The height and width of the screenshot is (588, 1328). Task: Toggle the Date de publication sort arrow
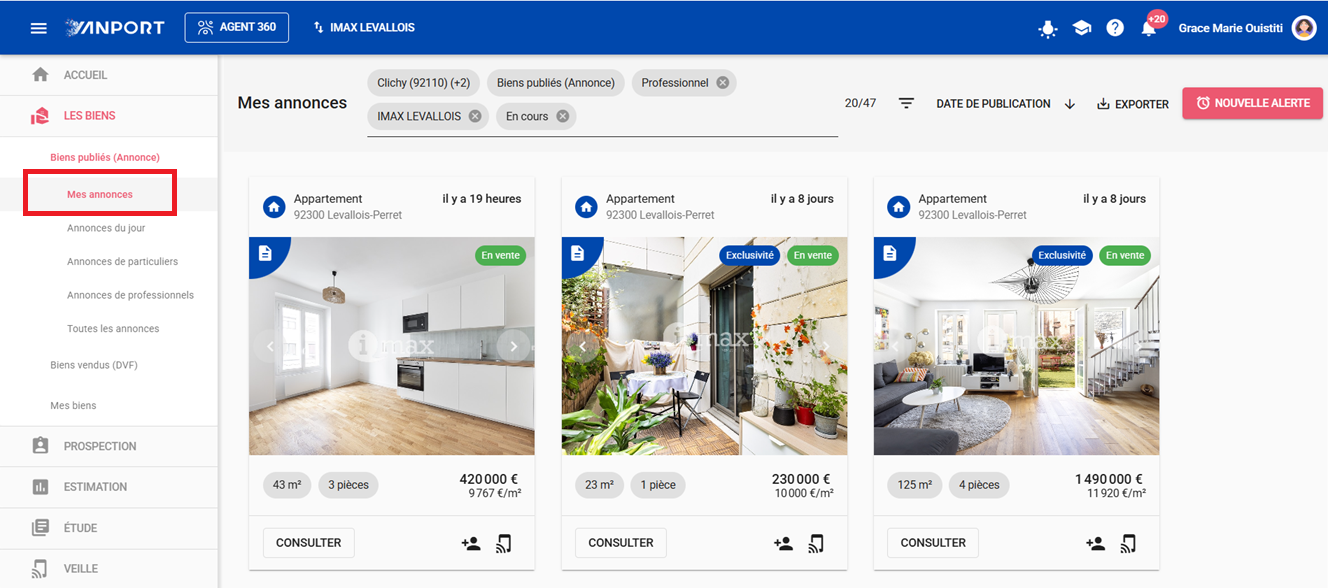[x=1070, y=104]
